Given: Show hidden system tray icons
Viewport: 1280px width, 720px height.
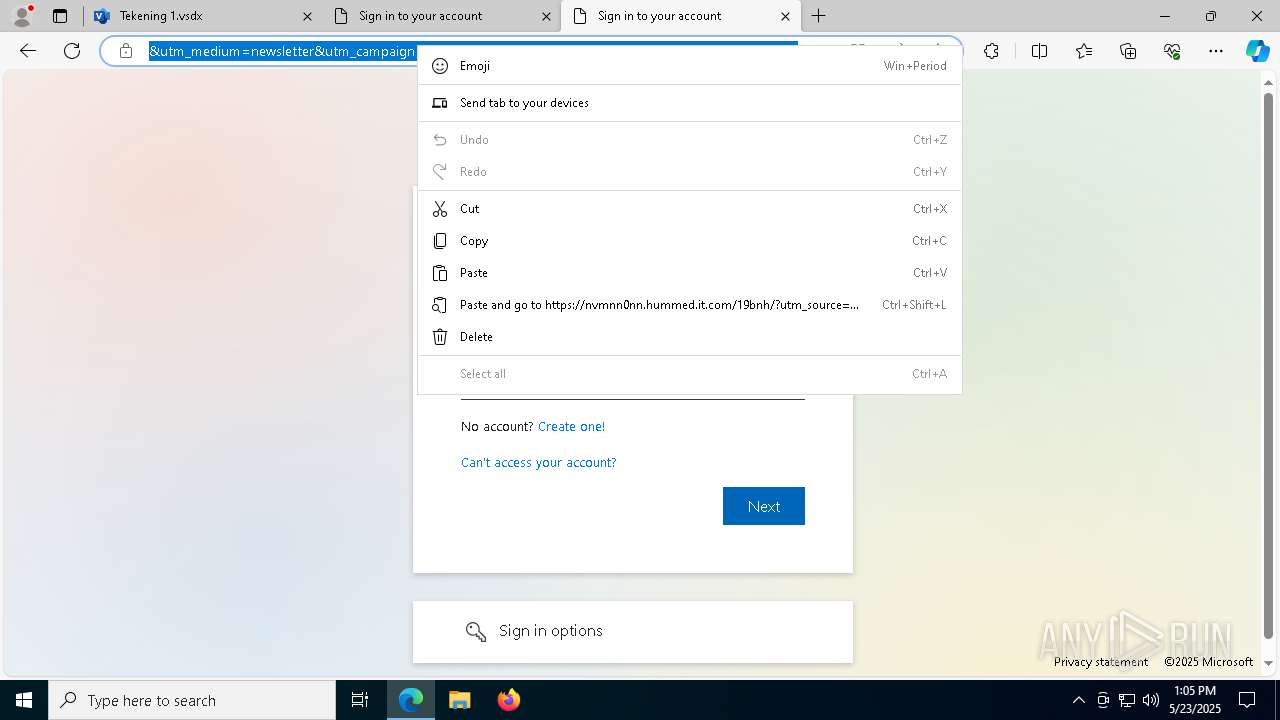Looking at the screenshot, I should point(1078,700).
